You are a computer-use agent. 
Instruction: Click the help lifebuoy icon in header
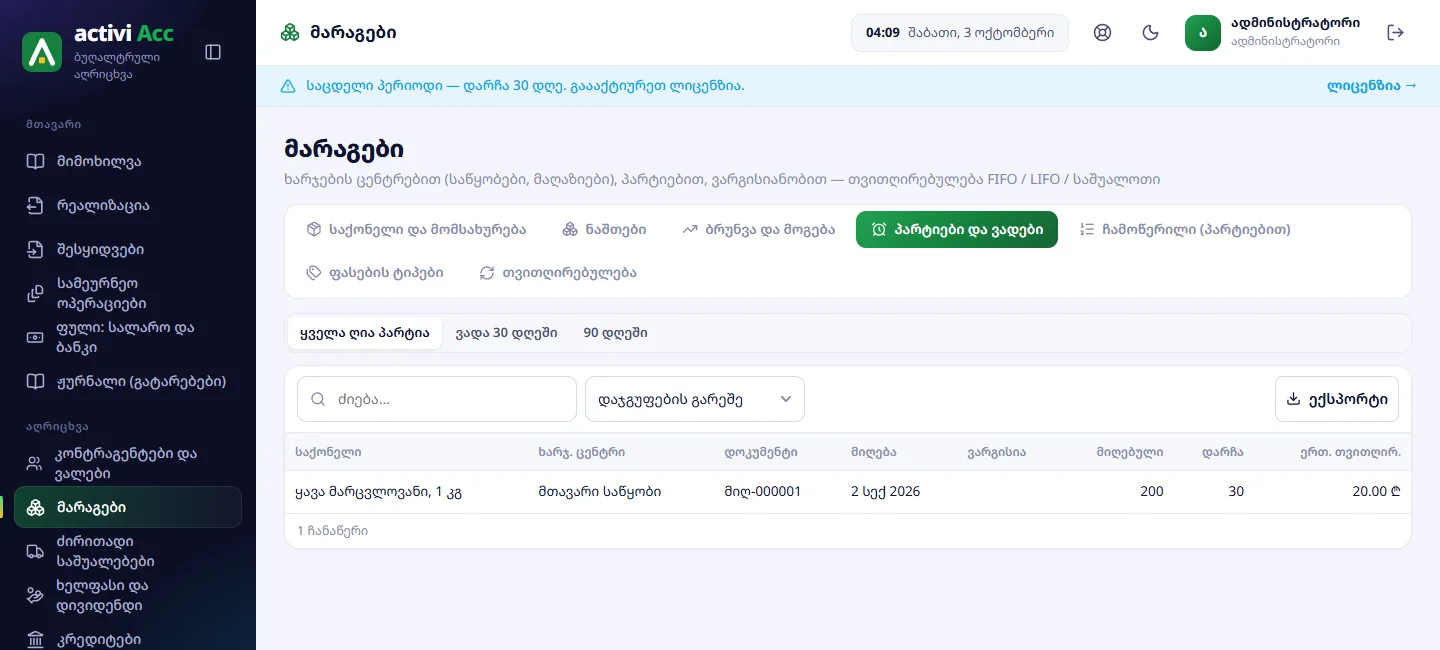(x=1103, y=33)
